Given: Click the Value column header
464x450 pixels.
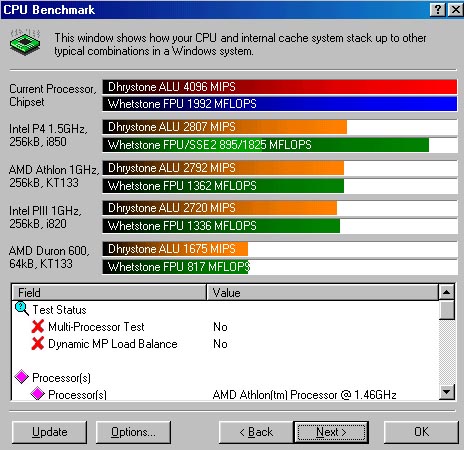Looking at the screenshot, I should point(322,292).
